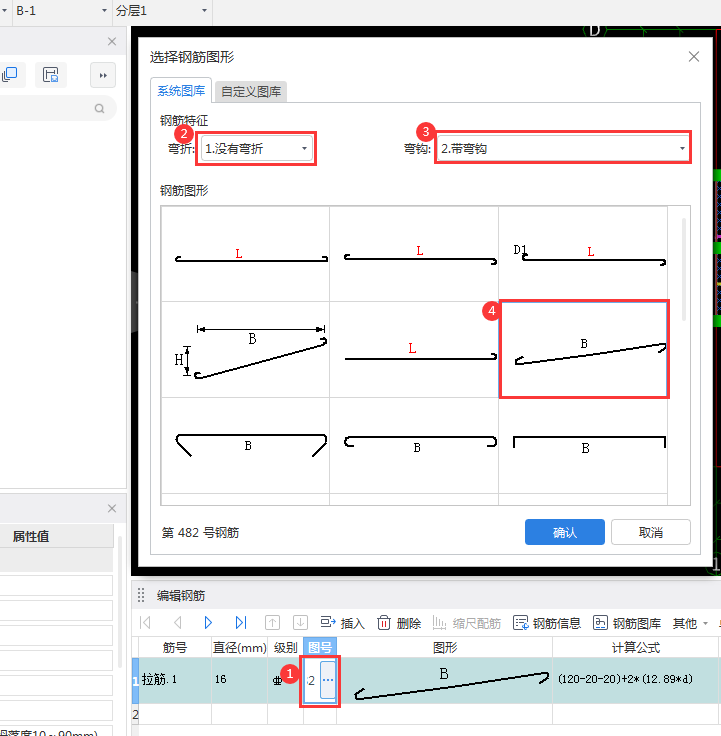Open the 分层1 layer dropdown

204,10
